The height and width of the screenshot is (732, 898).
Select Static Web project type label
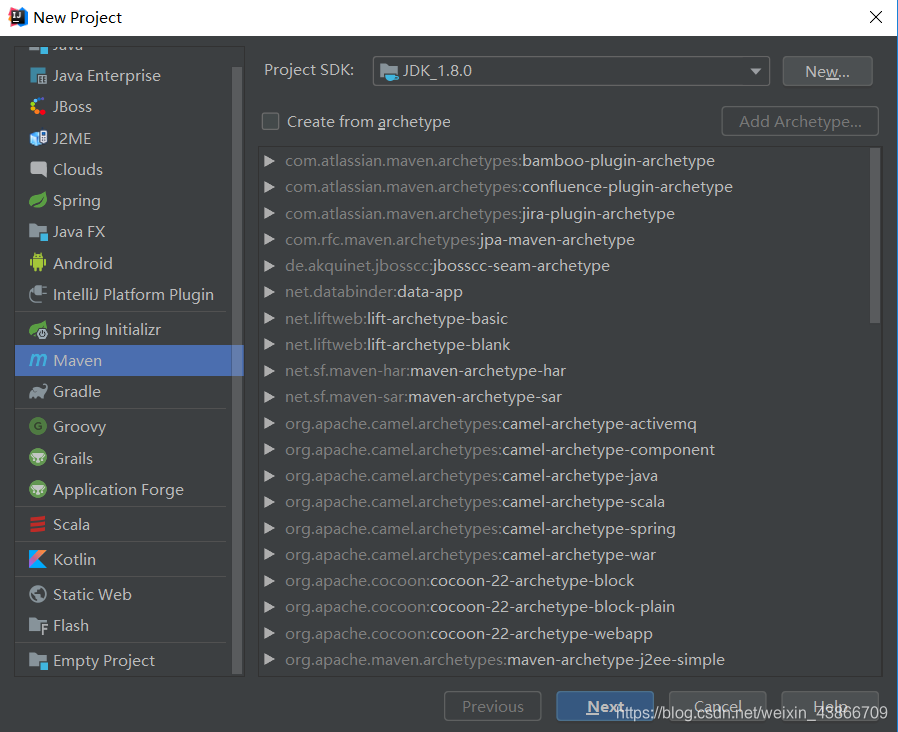coord(92,595)
